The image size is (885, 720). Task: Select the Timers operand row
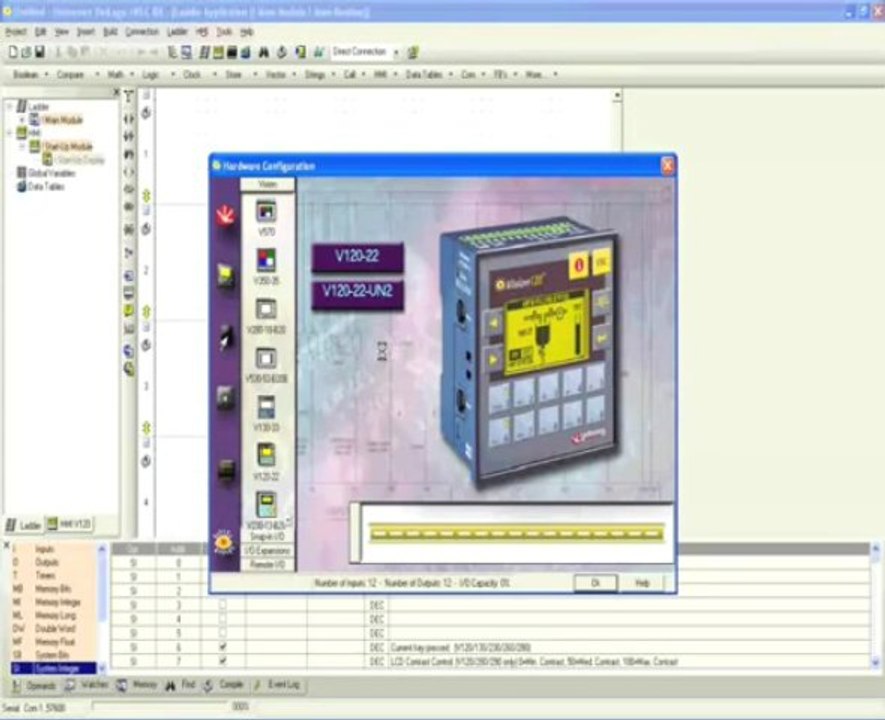[x=54, y=575]
